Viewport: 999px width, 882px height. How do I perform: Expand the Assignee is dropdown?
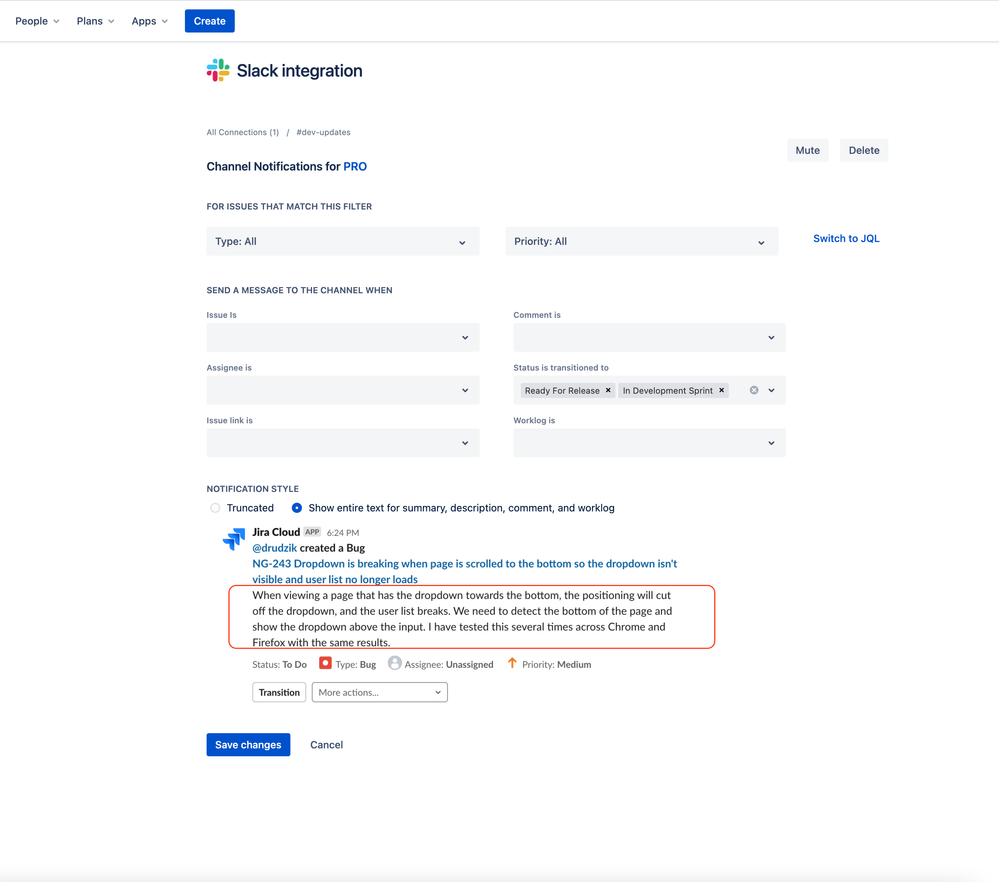pyautogui.click(x=343, y=390)
